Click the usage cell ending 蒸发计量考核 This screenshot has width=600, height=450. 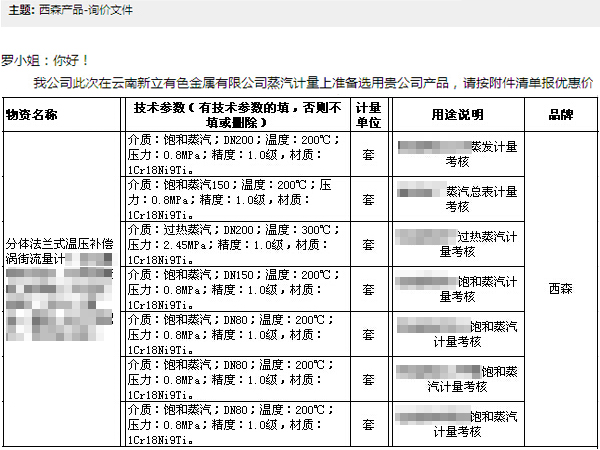click(x=456, y=154)
